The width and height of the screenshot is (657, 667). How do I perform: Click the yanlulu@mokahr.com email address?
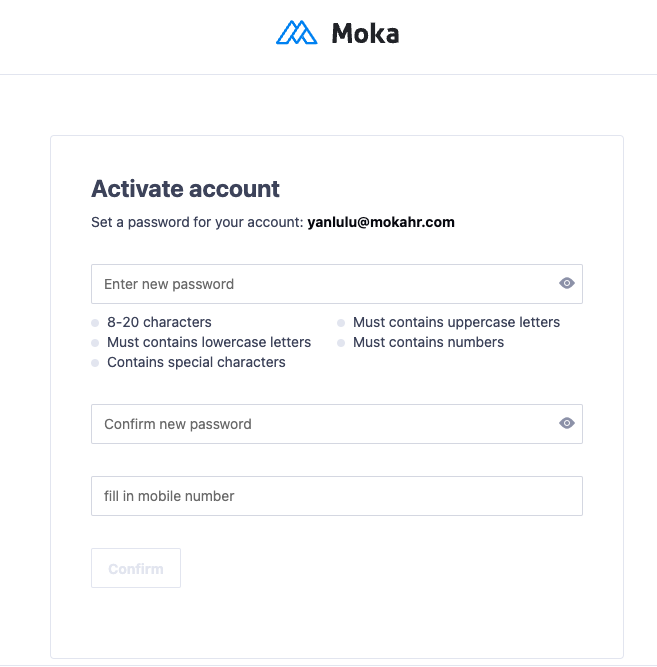[x=381, y=222]
